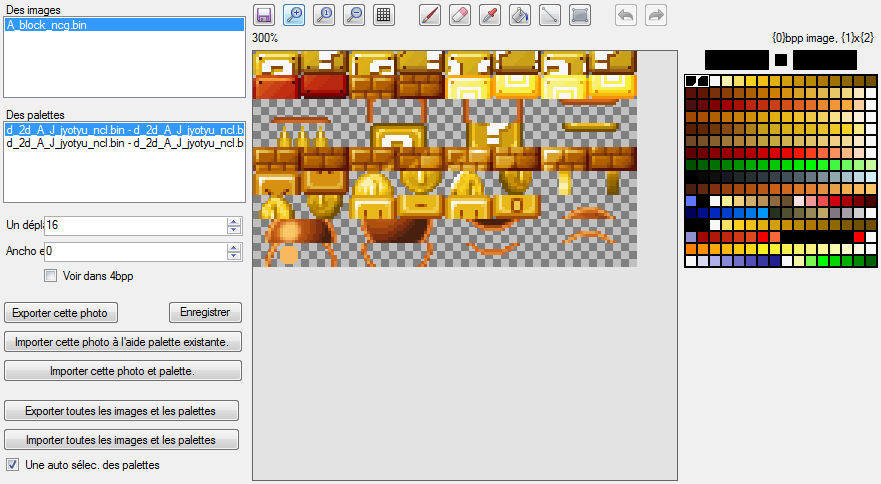Click the small black square between color boxes
This screenshot has height=484, width=881.
pos(780,60)
